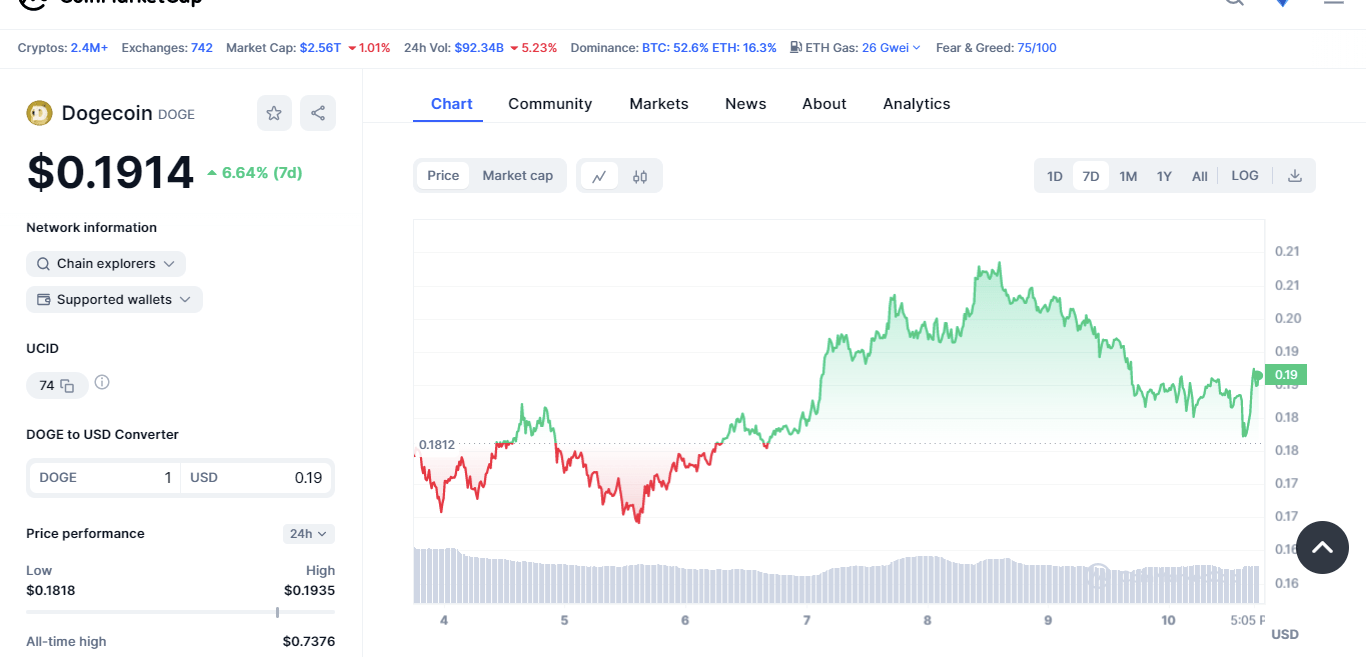The image size is (1366, 657).
Task: Add Dogecoin to watchlist with star icon
Action: coord(274,113)
